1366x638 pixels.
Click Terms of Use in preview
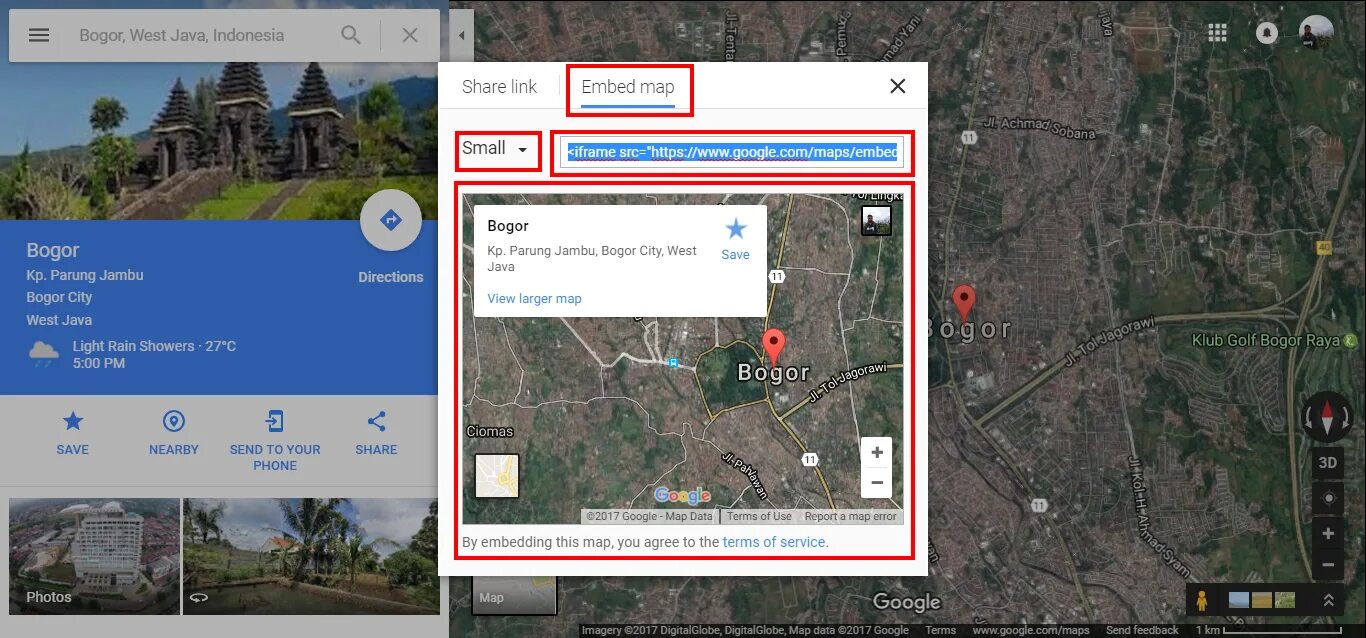coord(759,516)
